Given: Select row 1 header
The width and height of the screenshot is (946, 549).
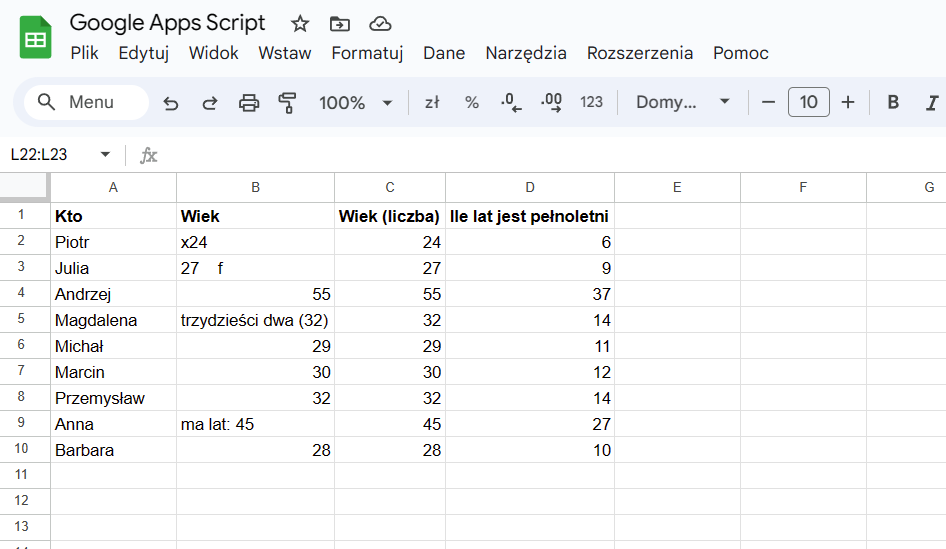Looking at the screenshot, I should click(25, 215).
